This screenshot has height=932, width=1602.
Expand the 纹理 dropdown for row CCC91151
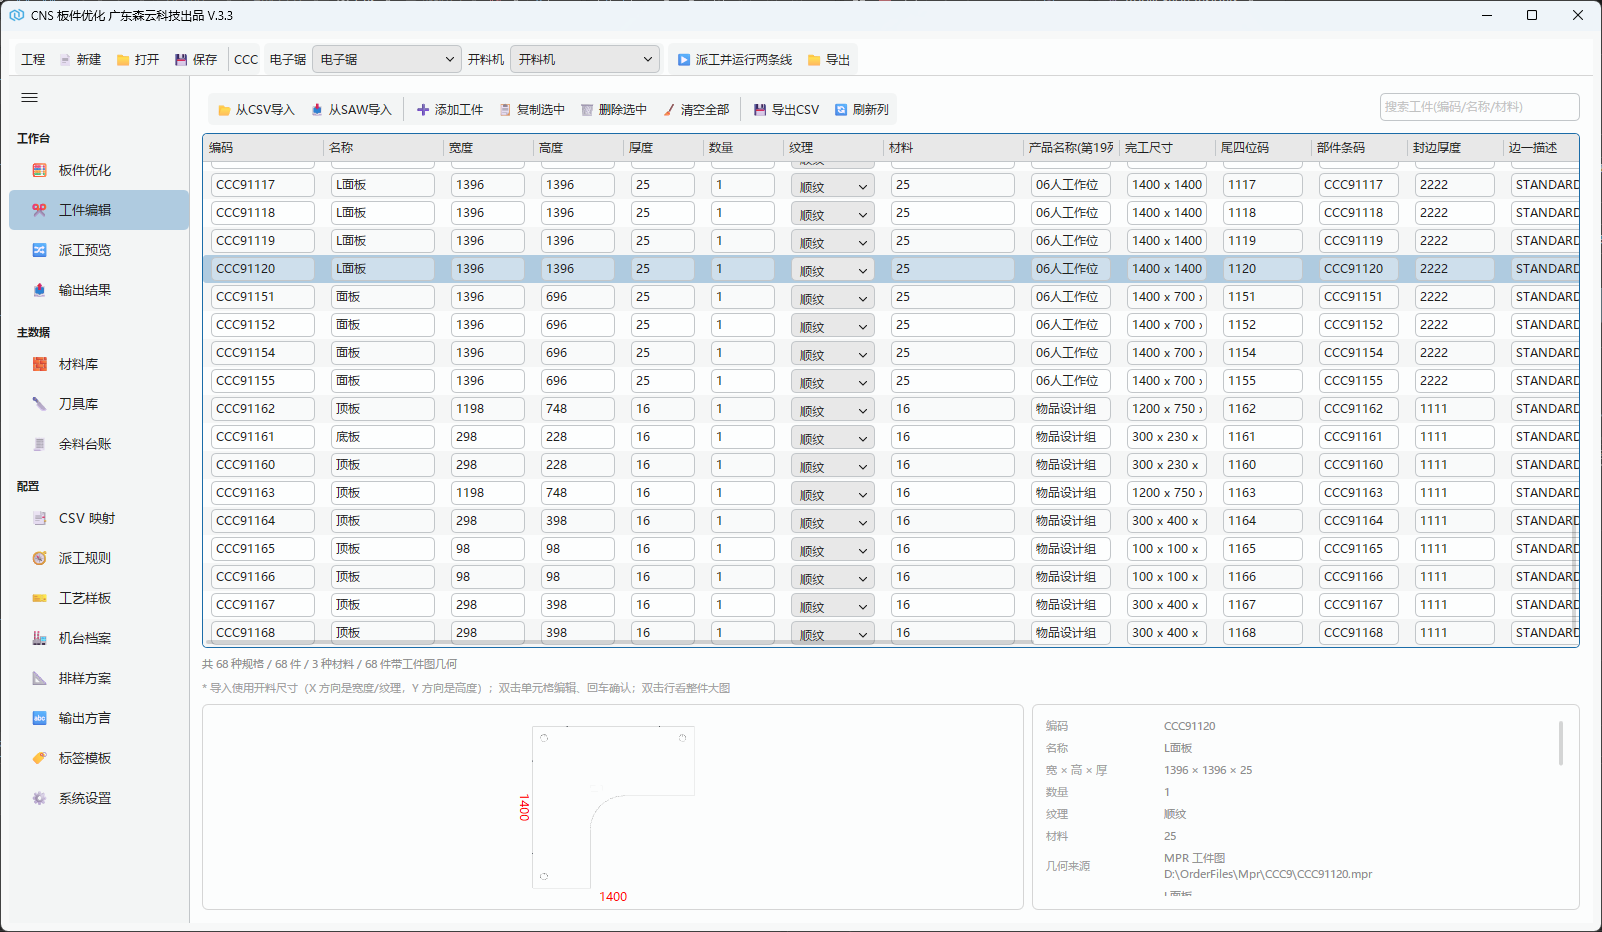(832, 298)
